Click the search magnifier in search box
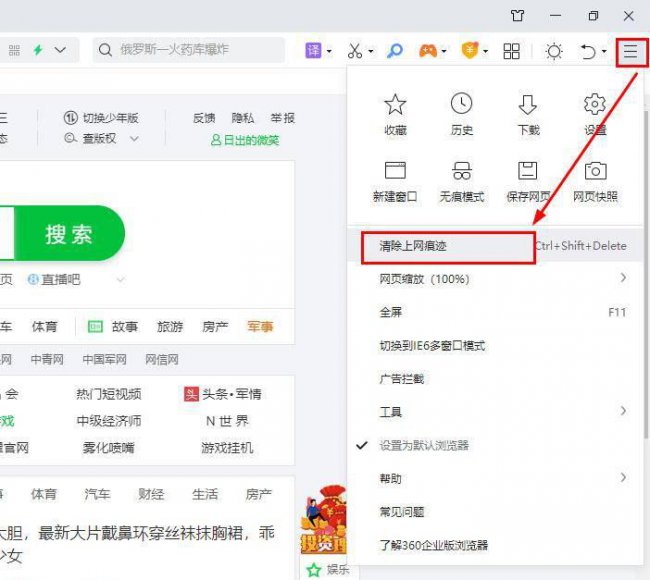The width and height of the screenshot is (650, 580). (105, 50)
